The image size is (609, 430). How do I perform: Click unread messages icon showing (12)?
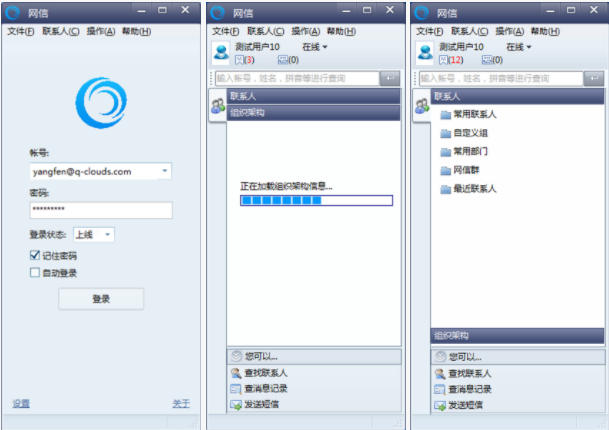click(x=443, y=60)
